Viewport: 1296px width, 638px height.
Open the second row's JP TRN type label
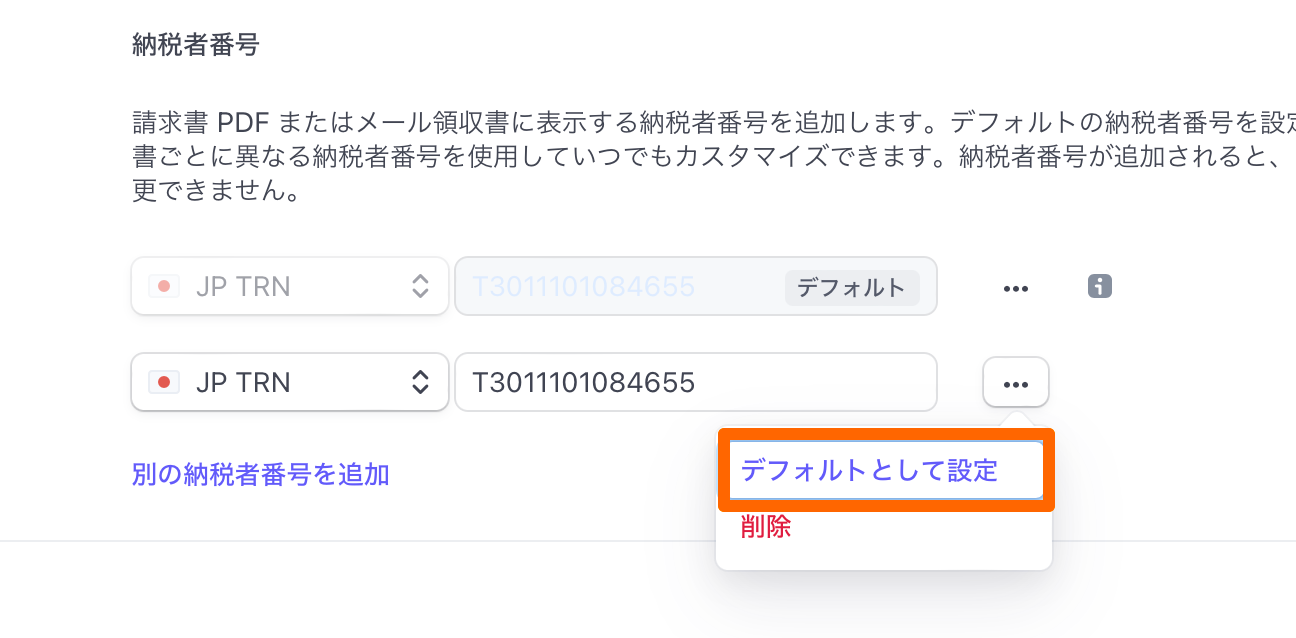click(243, 382)
